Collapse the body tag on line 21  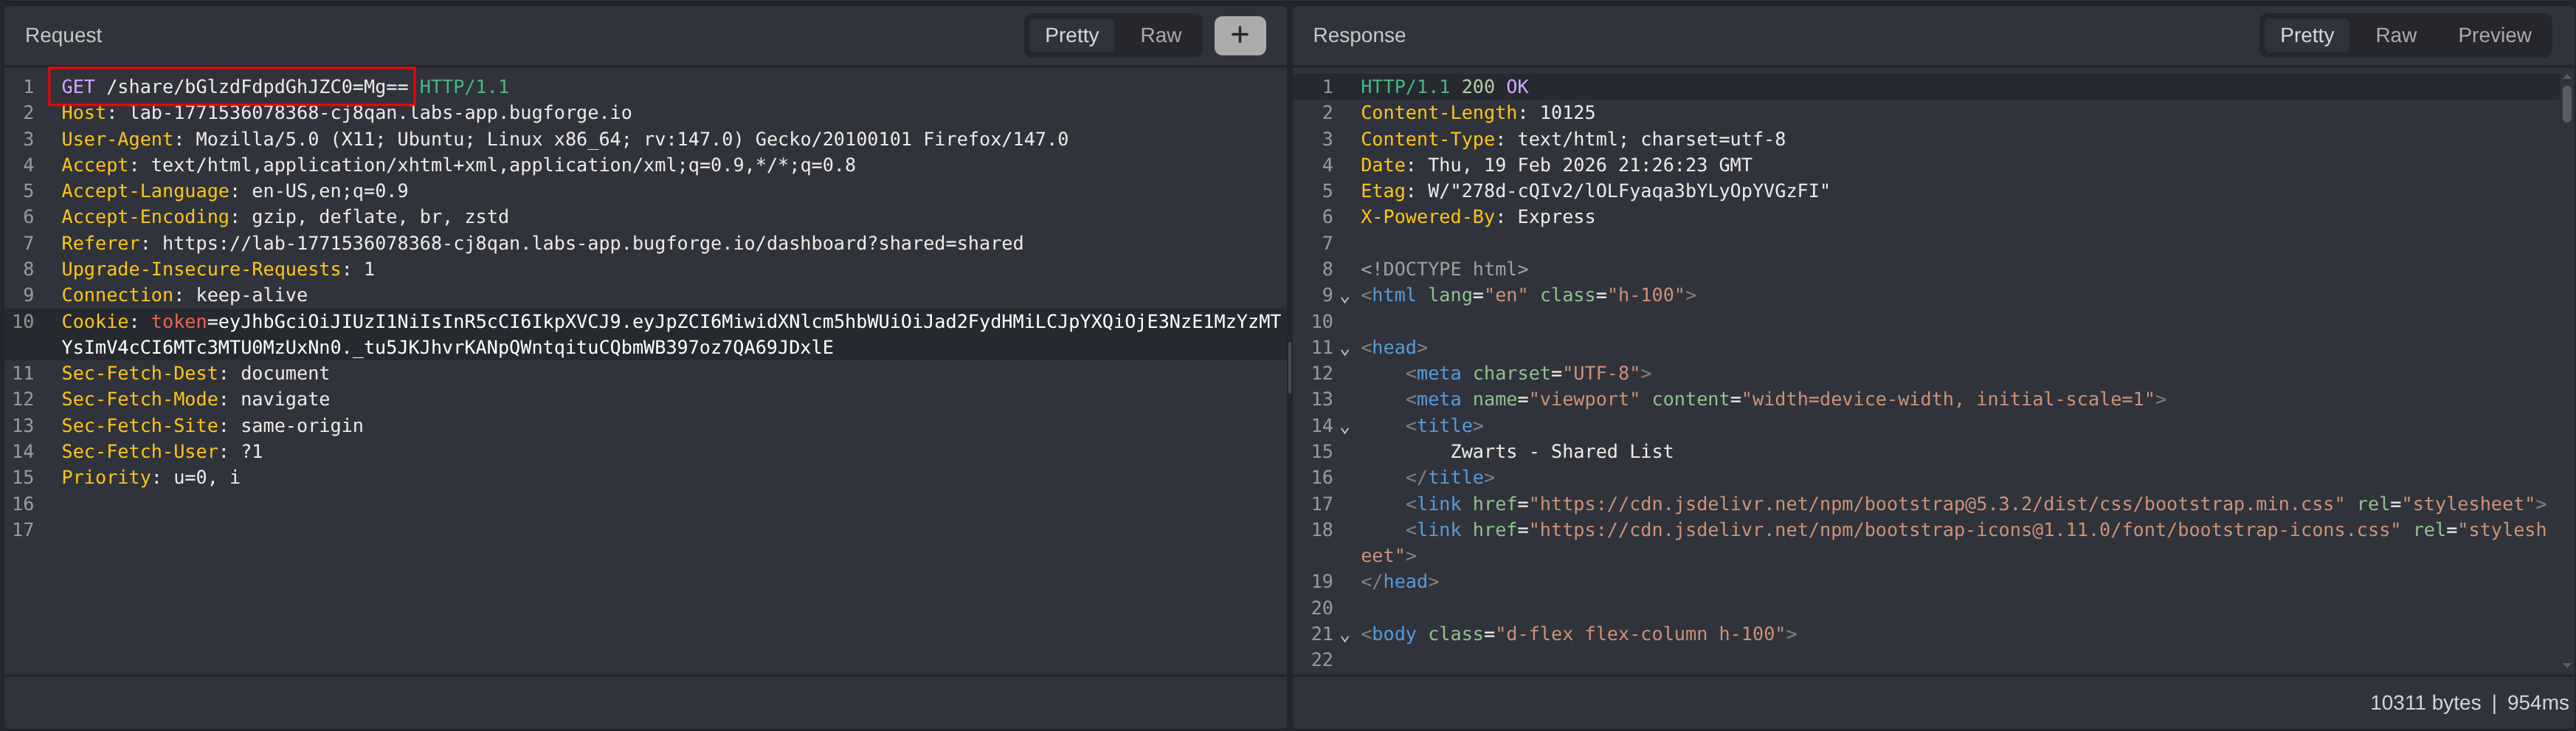click(x=1345, y=637)
